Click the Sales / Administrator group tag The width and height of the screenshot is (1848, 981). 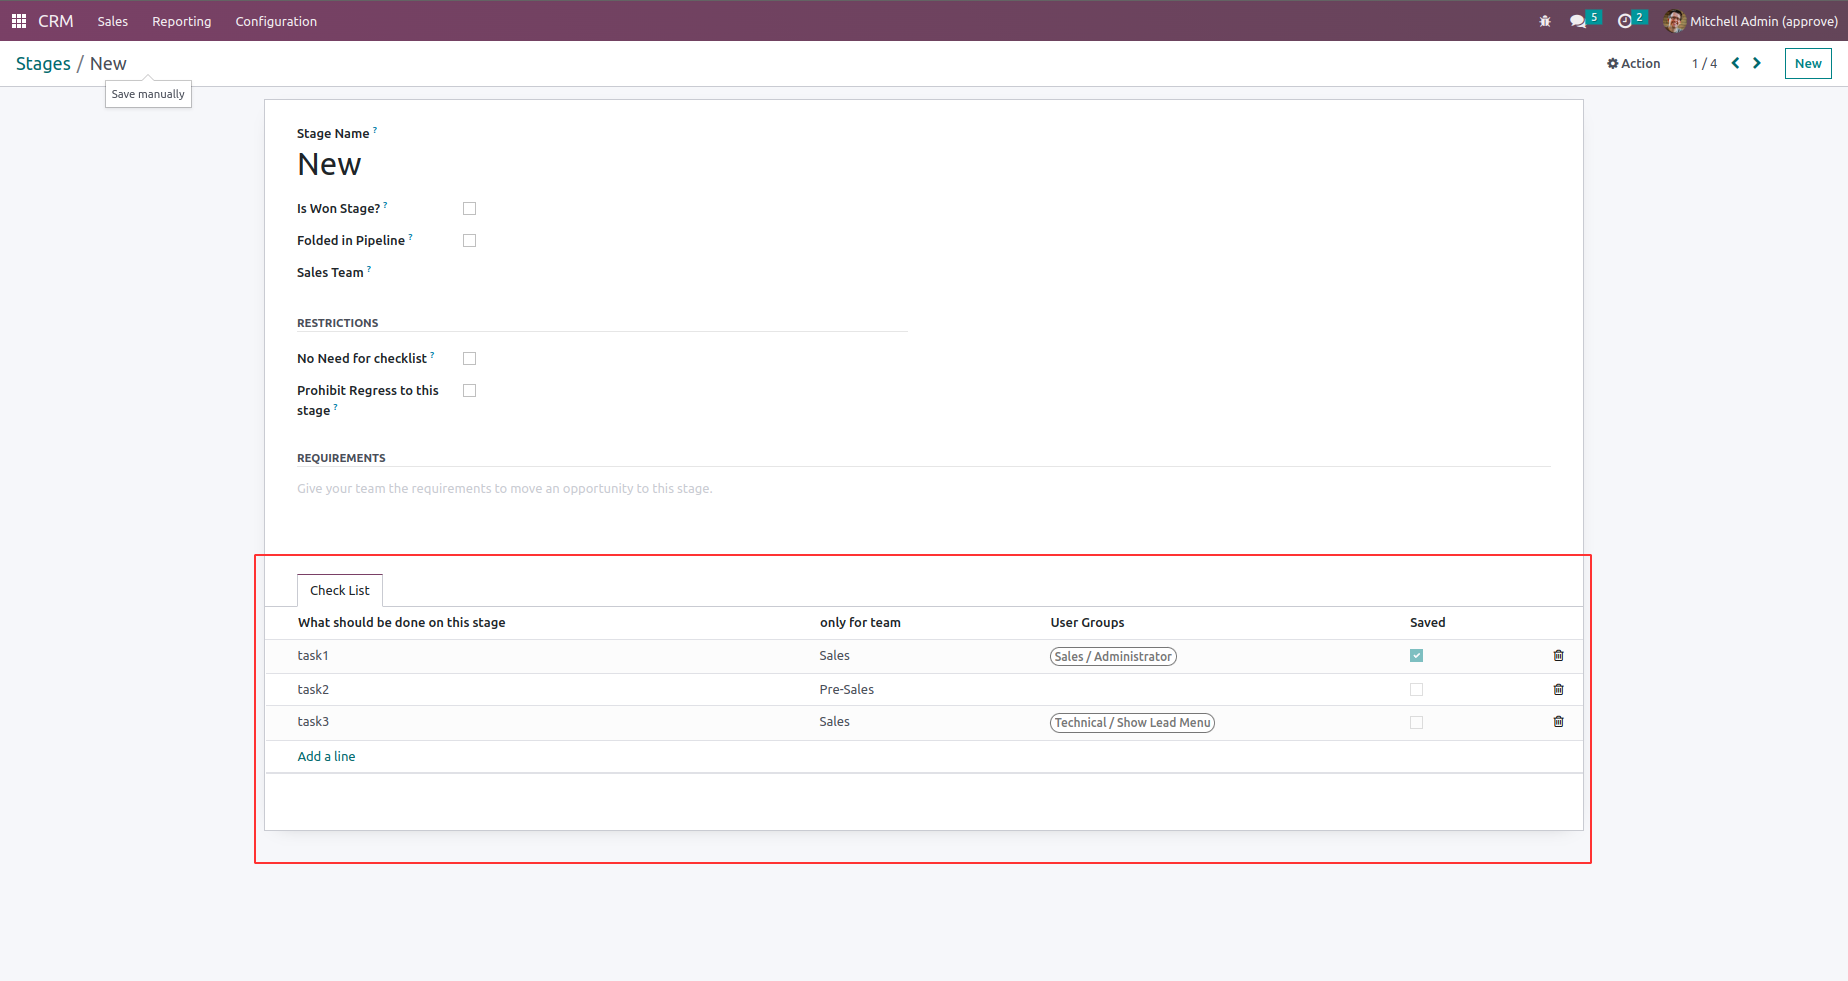[1113, 657]
